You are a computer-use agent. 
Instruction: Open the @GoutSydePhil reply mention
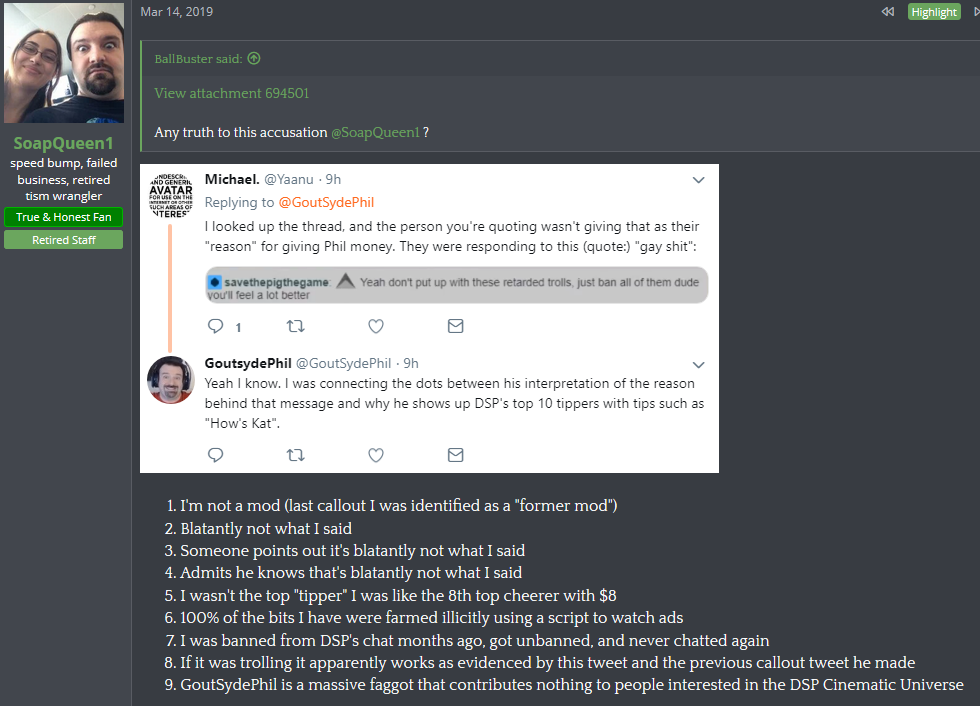(x=326, y=202)
